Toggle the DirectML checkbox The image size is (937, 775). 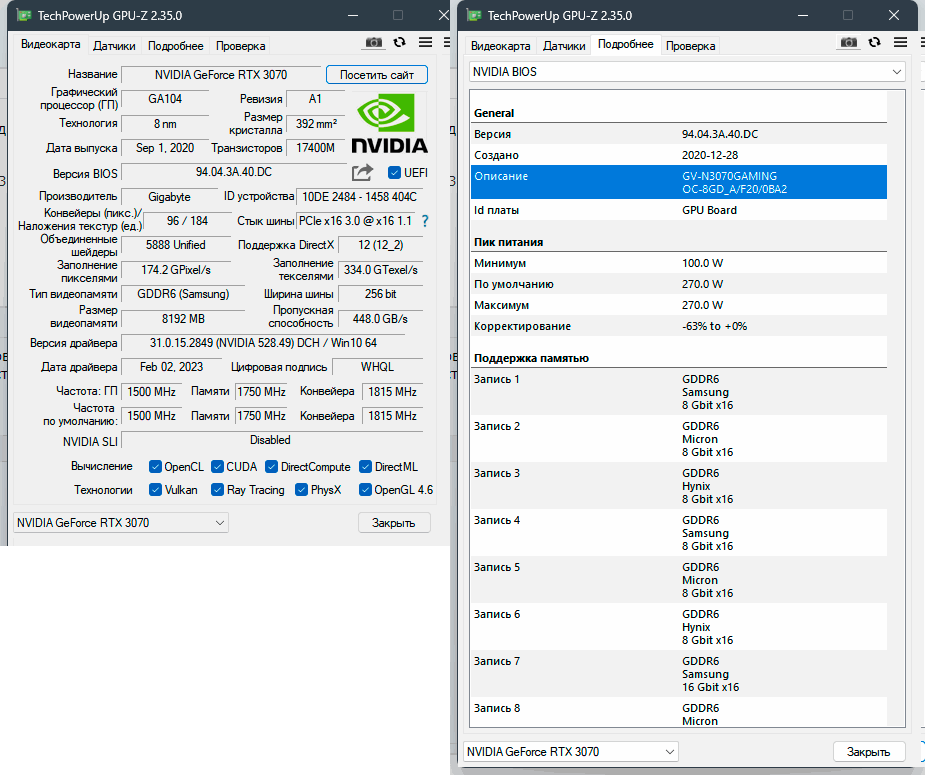tap(365, 467)
